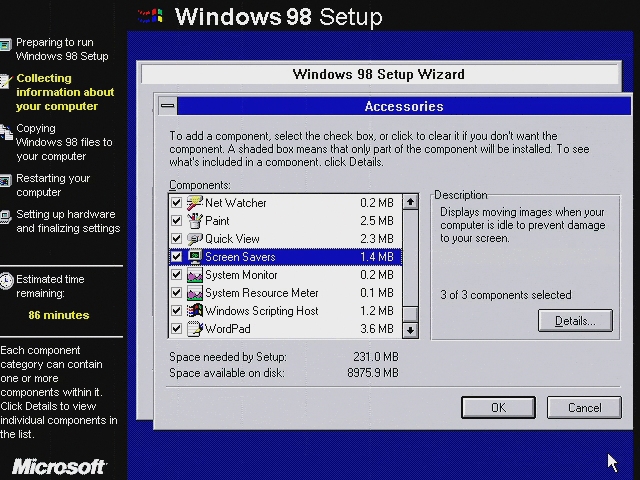This screenshot has width=640, height=480.
Task: Click the 2.5 MB size value
Action: (x=377, y=221)
